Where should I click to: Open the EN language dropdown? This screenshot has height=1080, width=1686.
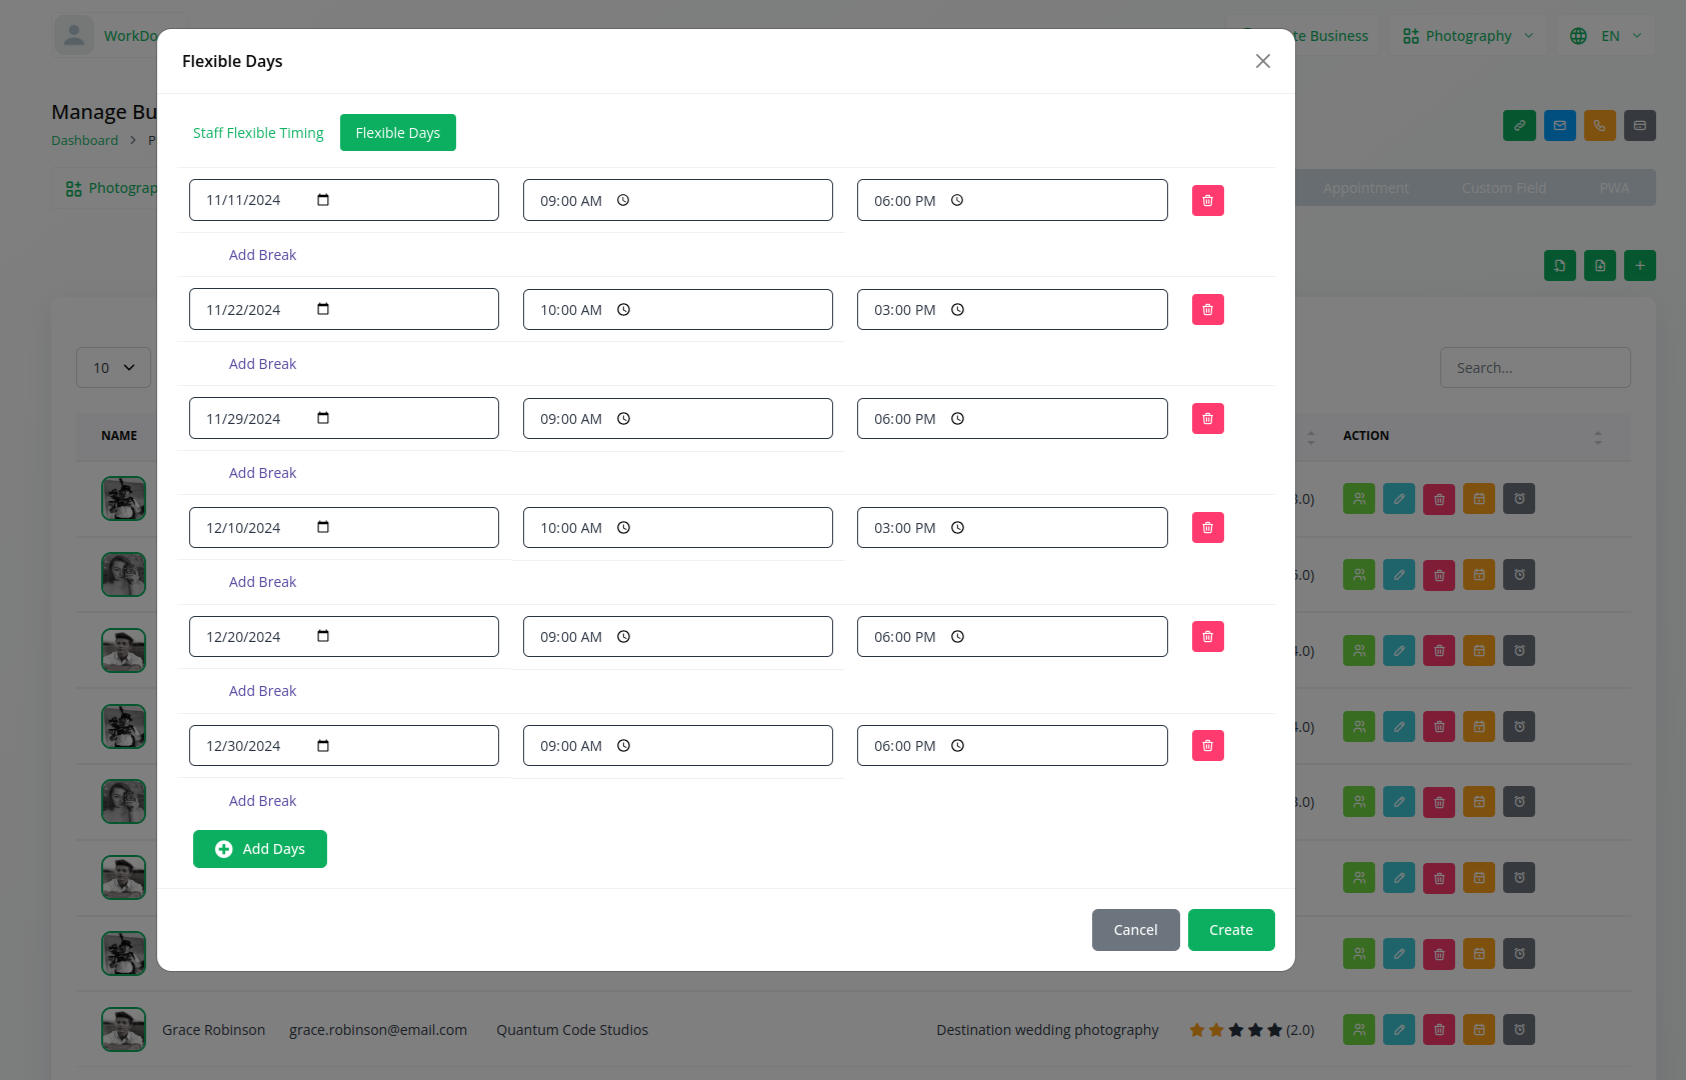pos(1605,36)
